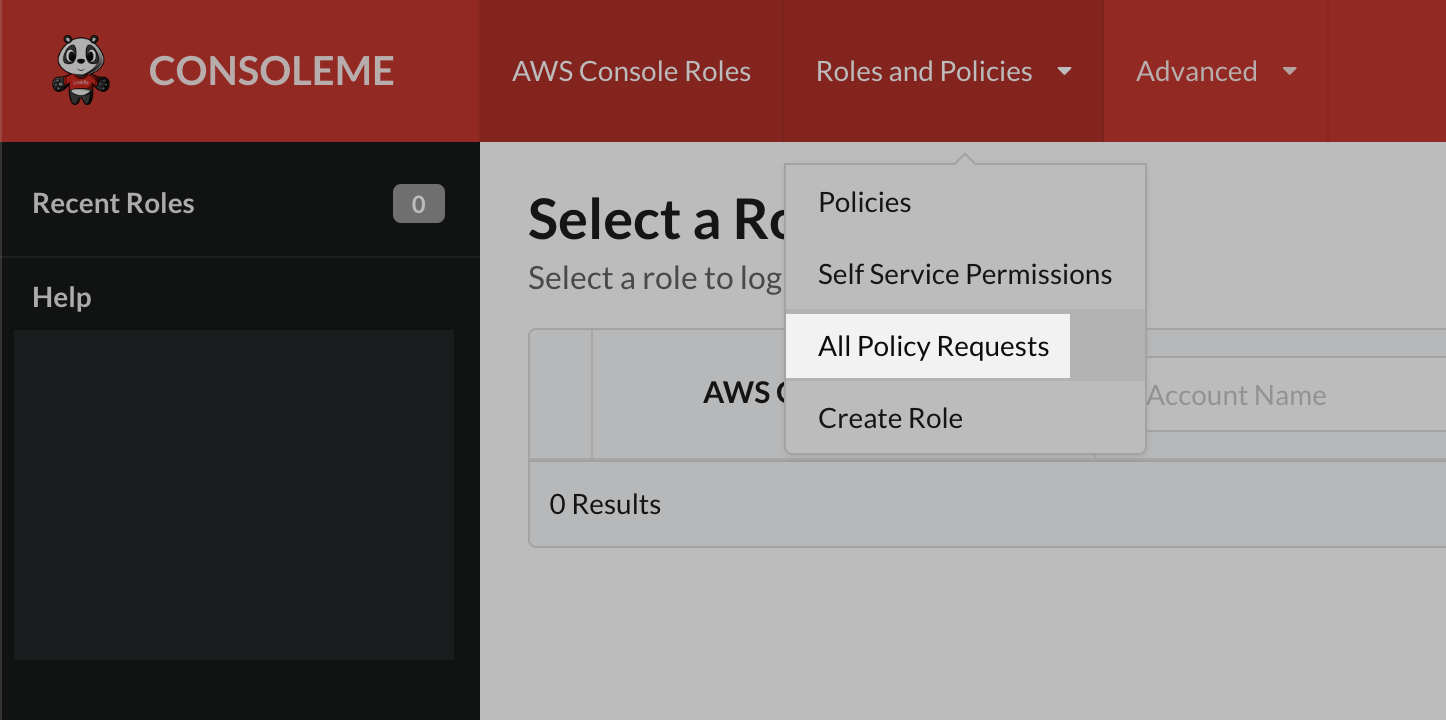Select Policies from the dropdown menu

(864, 202)
